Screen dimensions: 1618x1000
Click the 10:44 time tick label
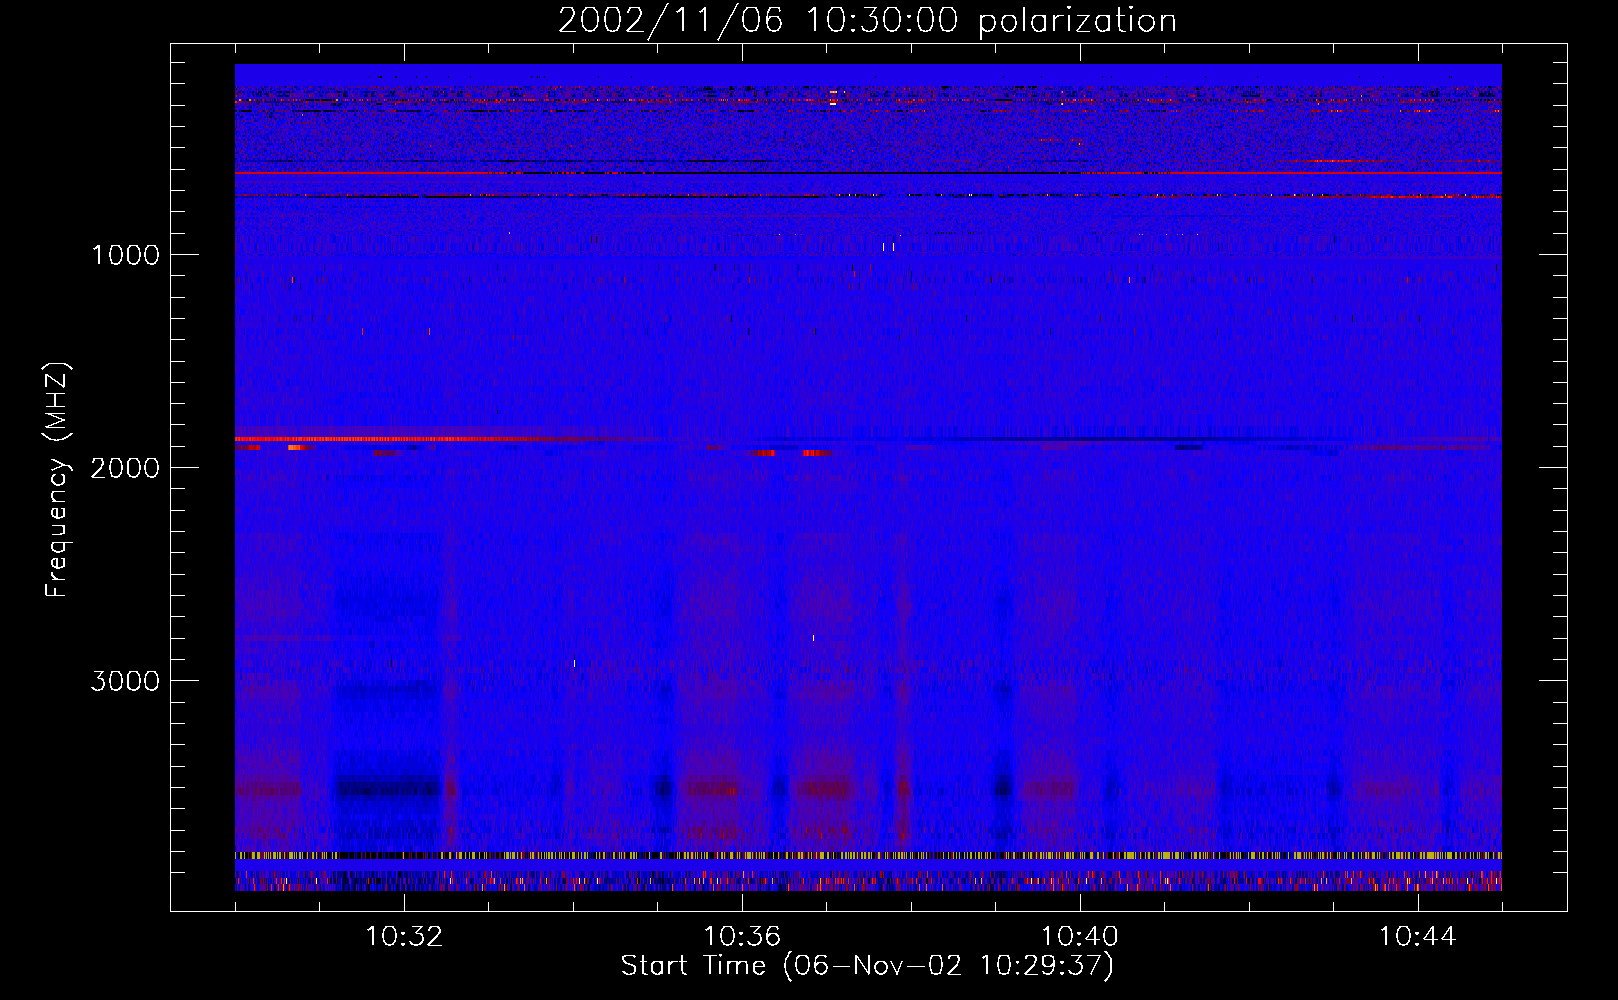(x=1418, y=937)
